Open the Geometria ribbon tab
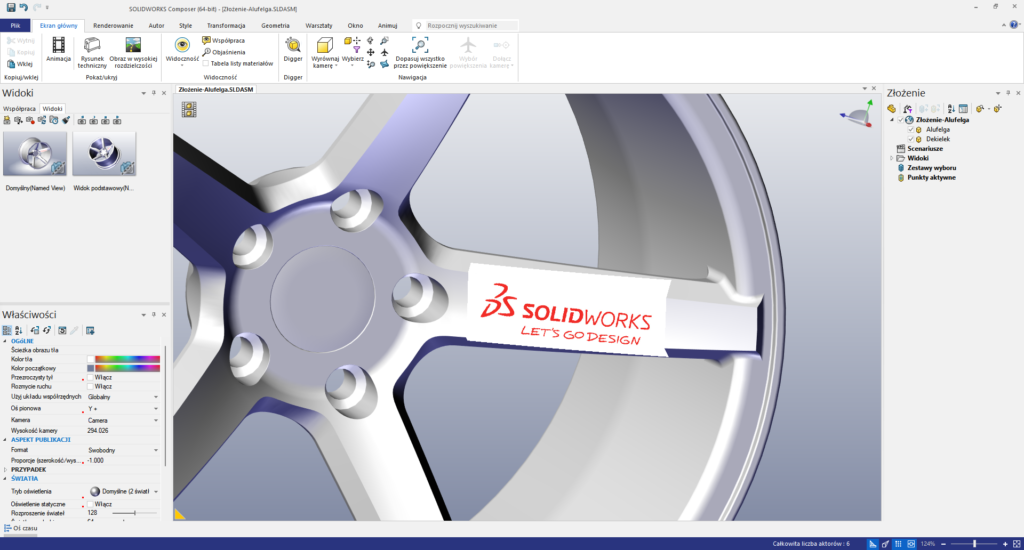 point(275,24)
